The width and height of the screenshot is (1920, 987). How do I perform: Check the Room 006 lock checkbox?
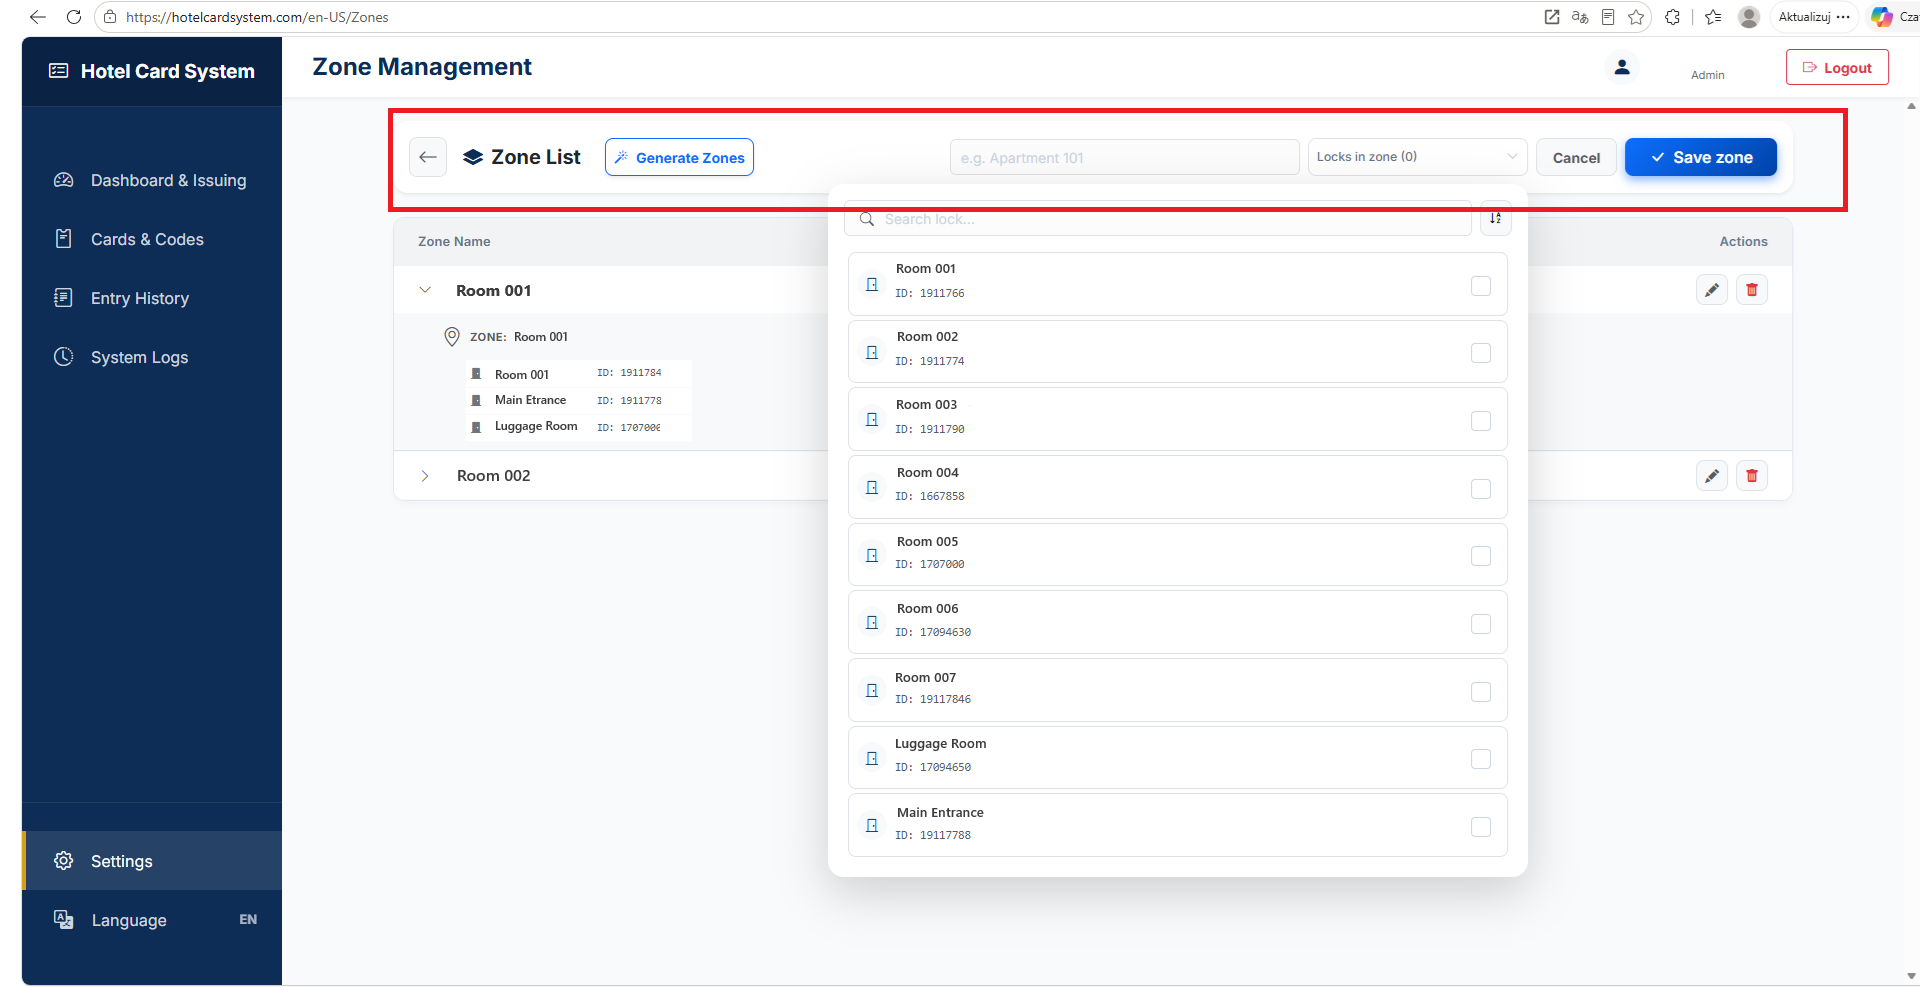pos(1481,624)
